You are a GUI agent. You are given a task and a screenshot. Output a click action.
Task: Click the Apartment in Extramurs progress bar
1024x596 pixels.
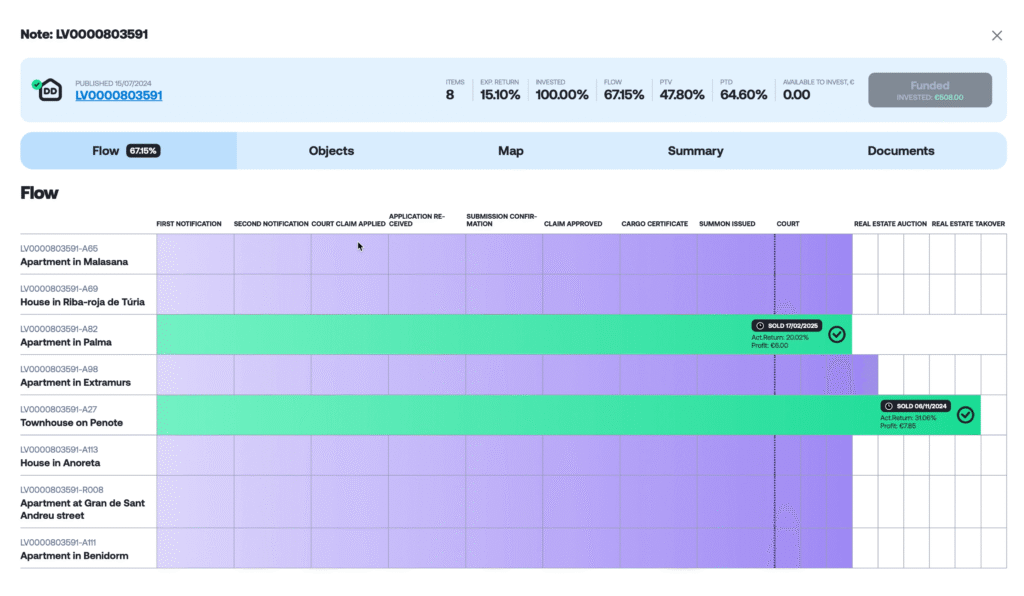click(x=517, y=375)
